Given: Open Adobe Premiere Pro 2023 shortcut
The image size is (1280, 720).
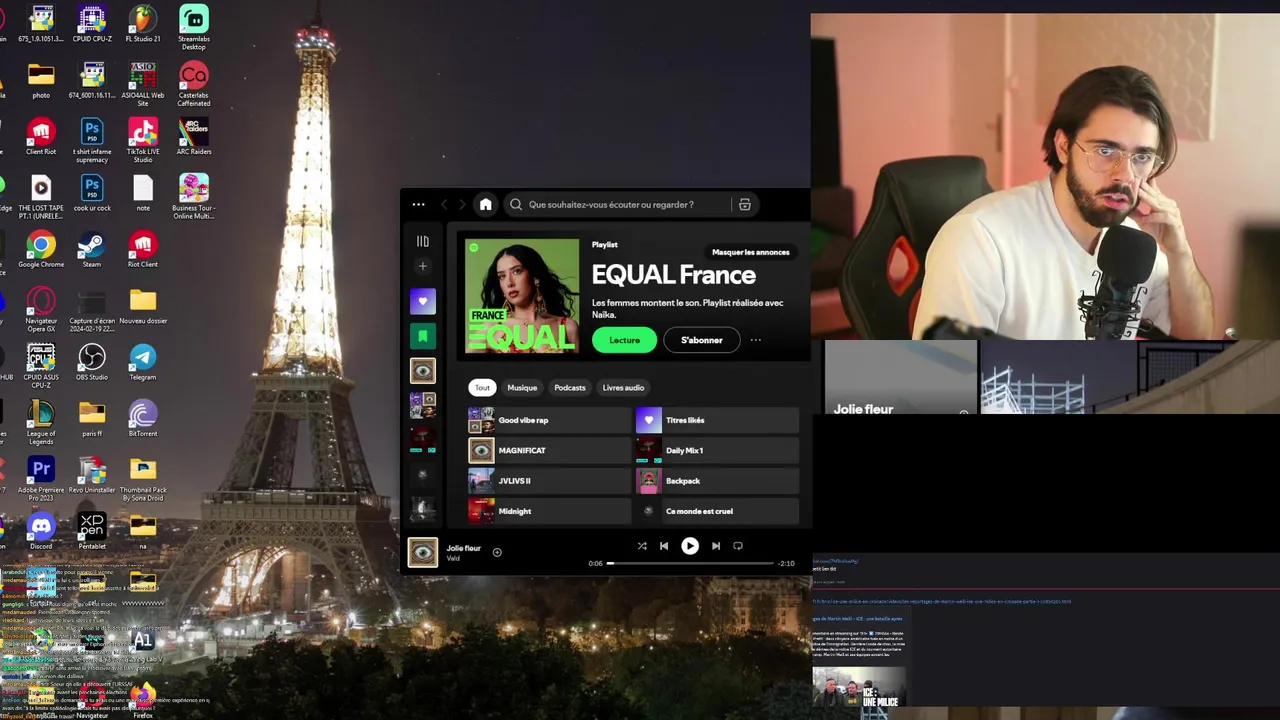Looking at the screenshot, I should point(41,478).
